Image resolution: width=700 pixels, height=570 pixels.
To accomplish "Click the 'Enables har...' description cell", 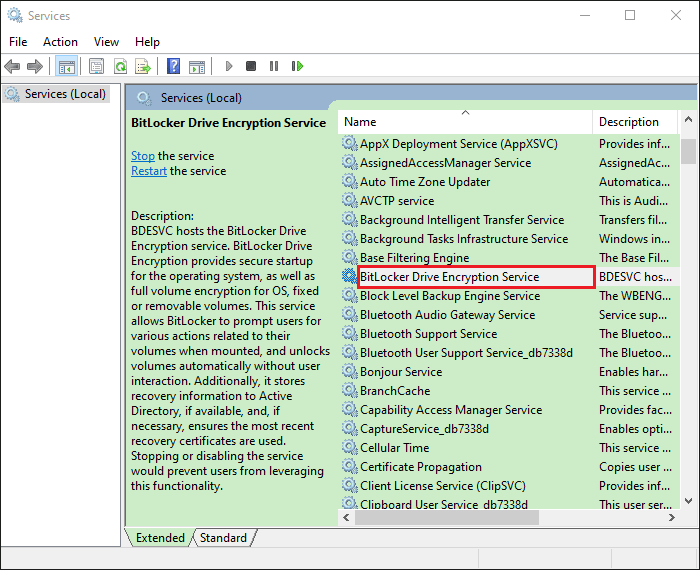I will [x=633, y=372].
